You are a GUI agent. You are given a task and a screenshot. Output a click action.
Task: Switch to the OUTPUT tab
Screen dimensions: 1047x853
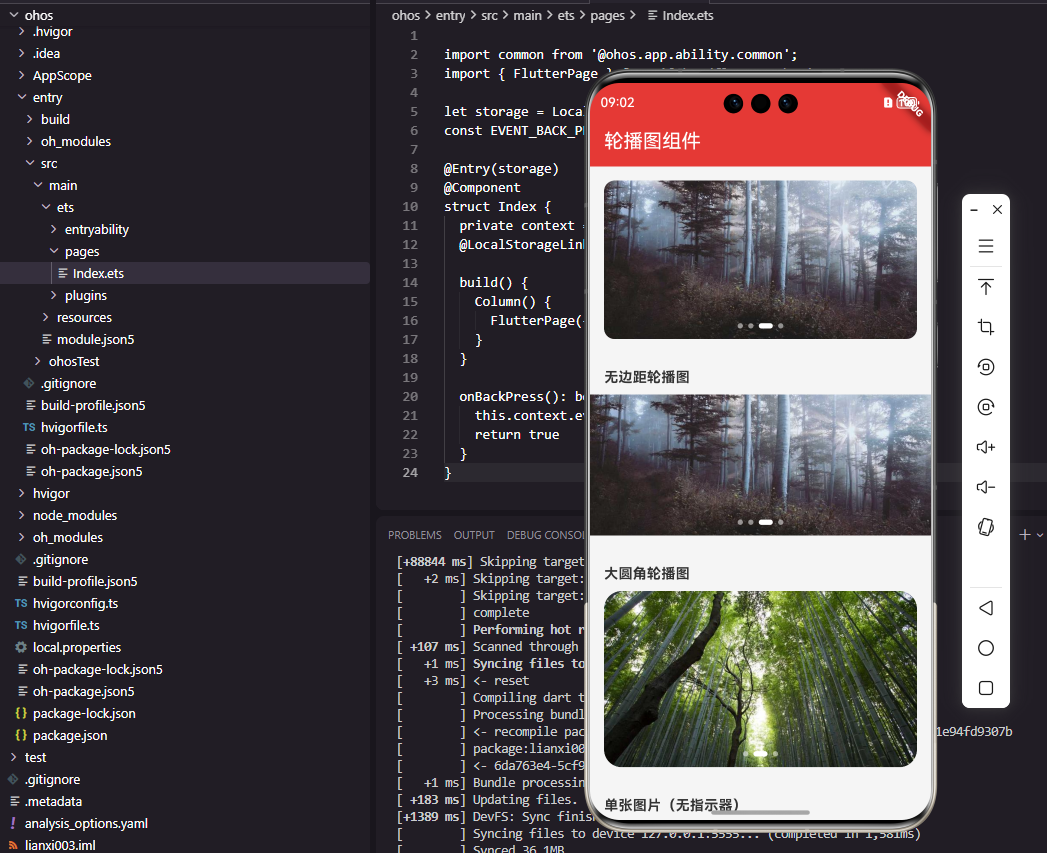(x=474, y=534)
